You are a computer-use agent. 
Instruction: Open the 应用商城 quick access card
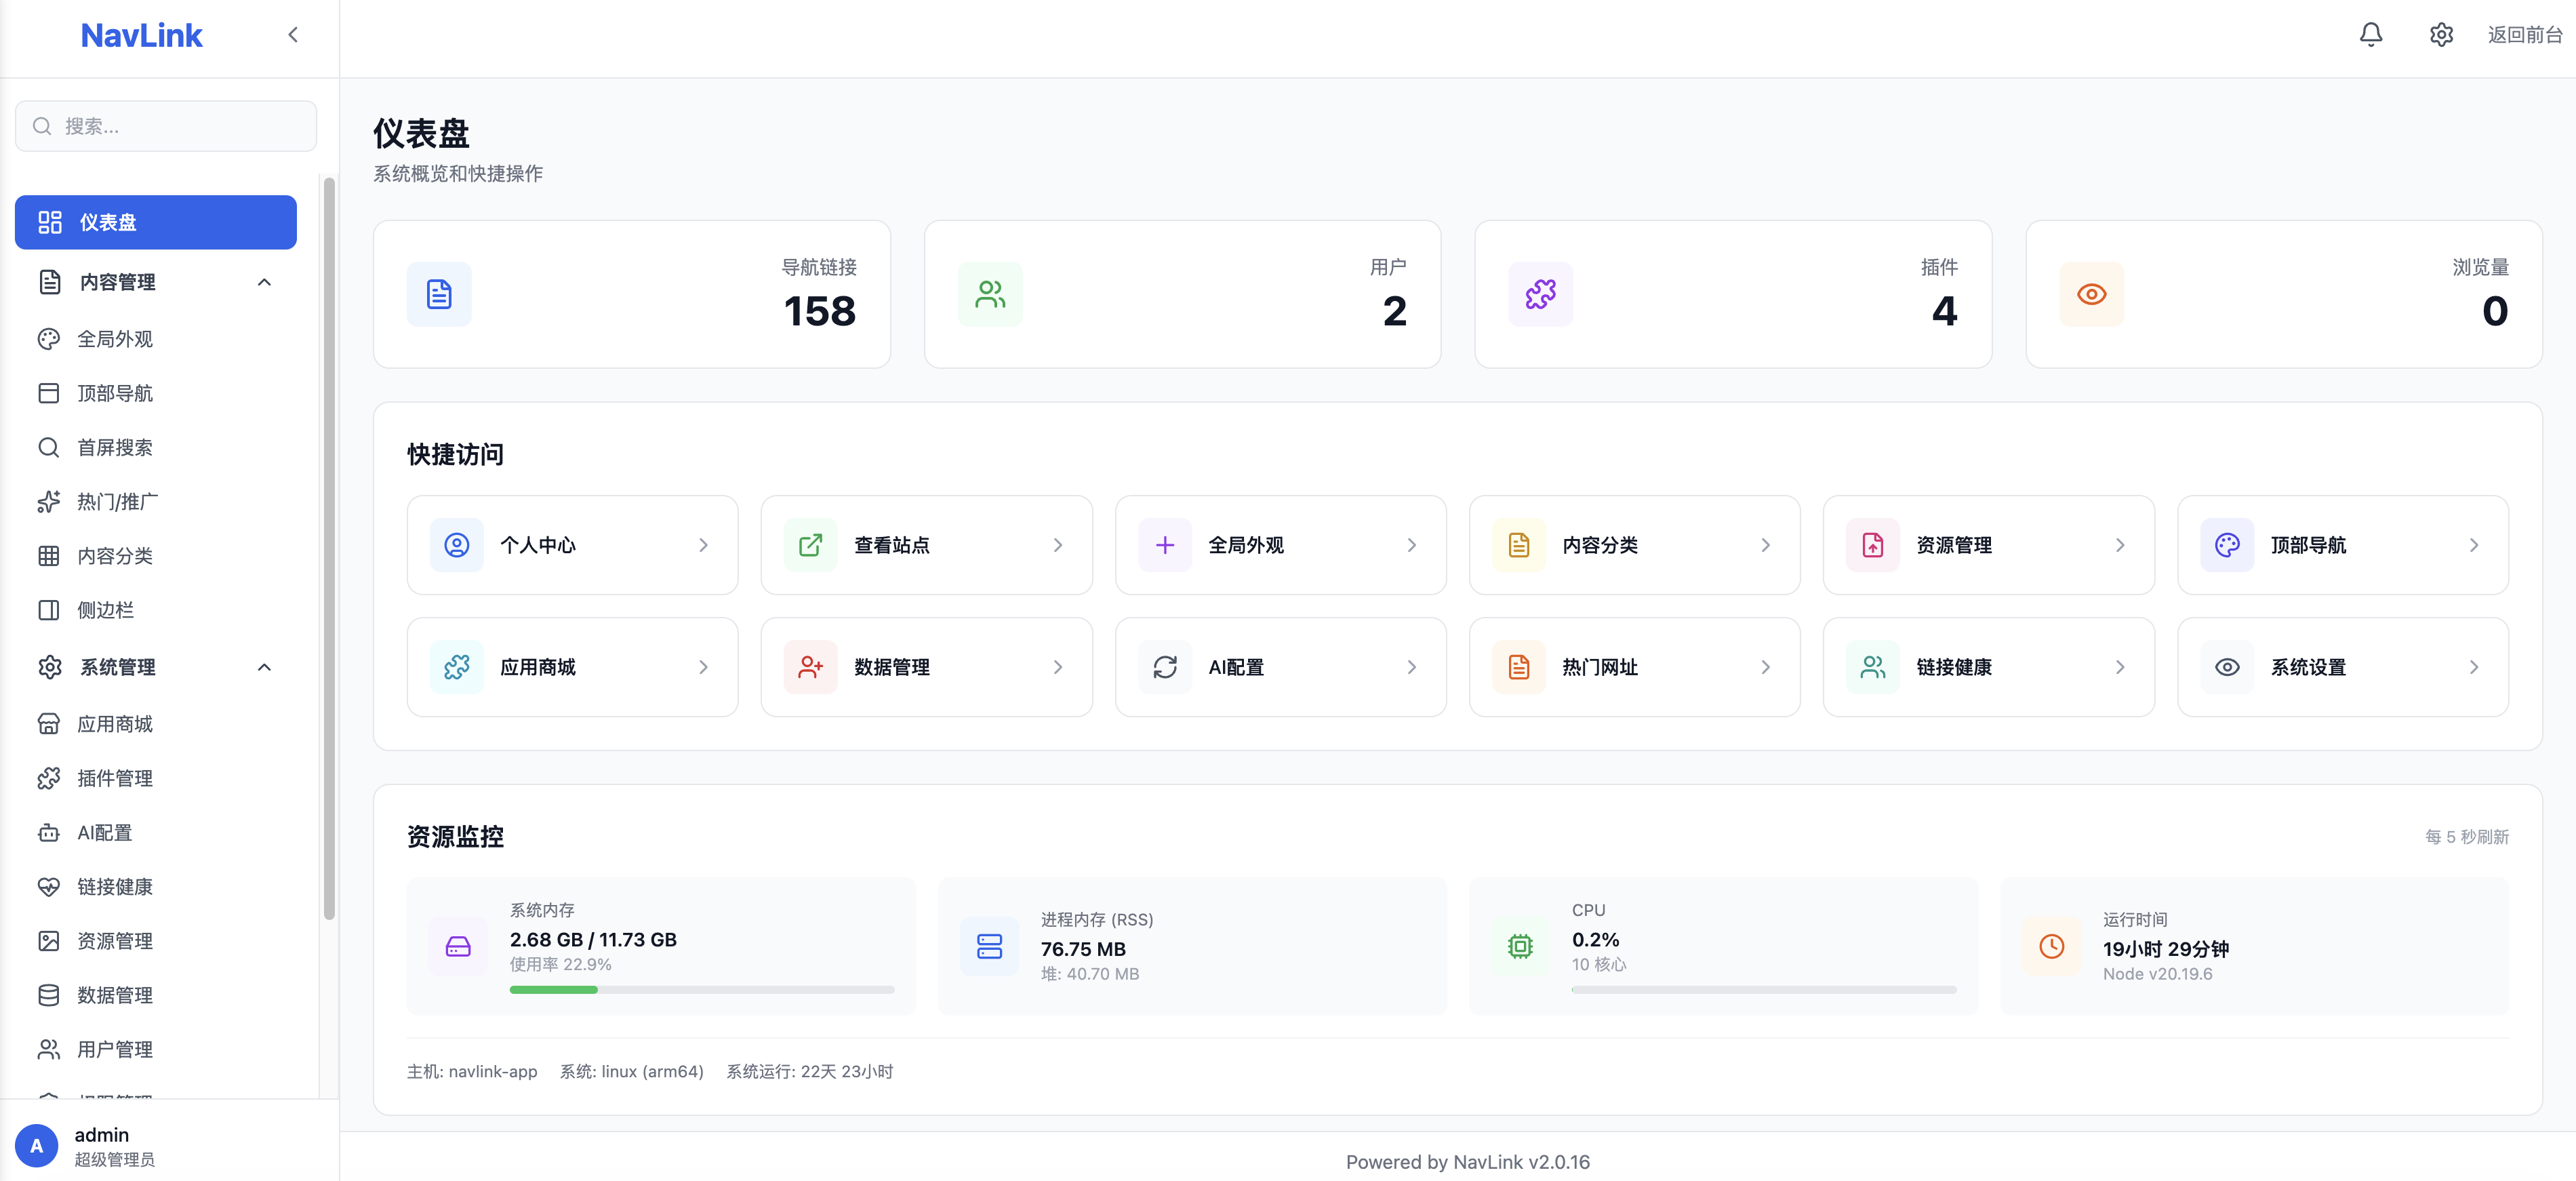[572, 667]
